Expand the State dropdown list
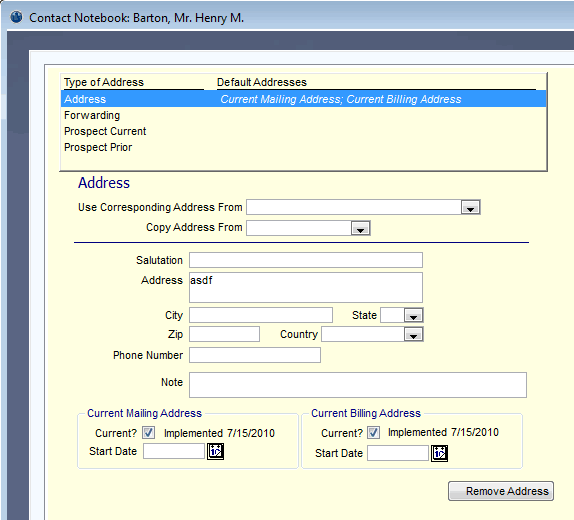The width and height of the screenshot is (574, 520). point(413,315)
